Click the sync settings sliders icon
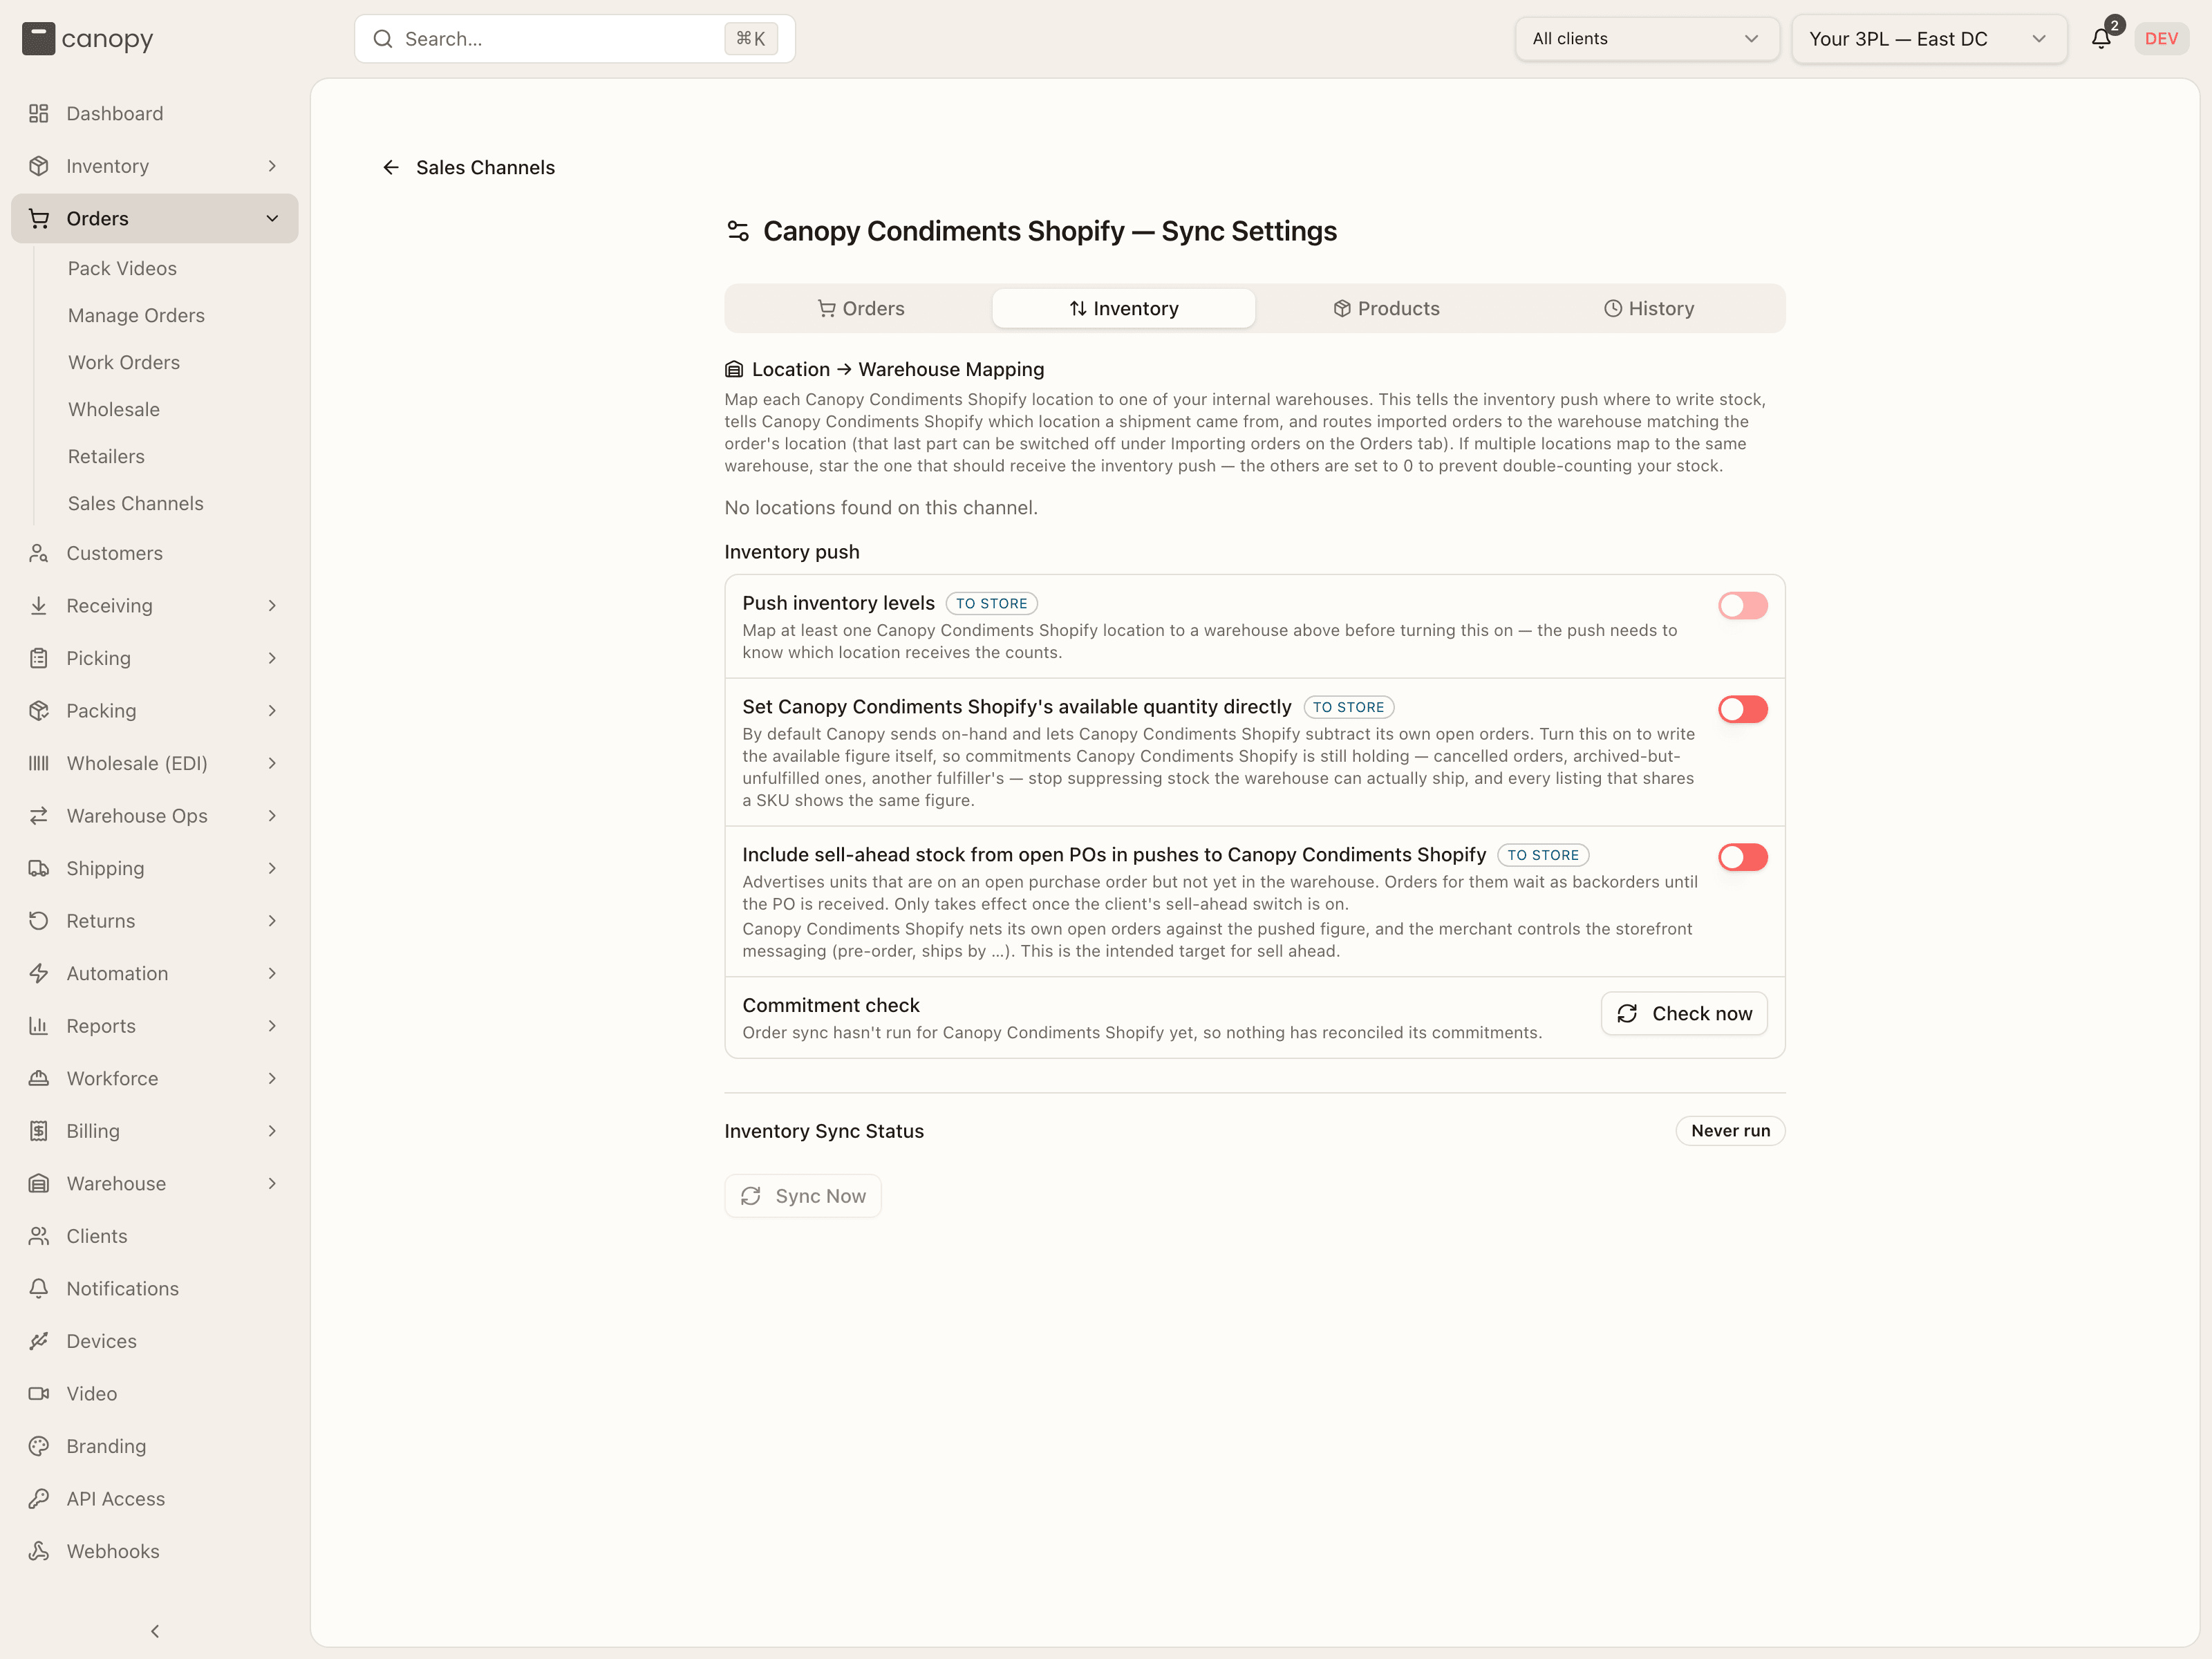Screen dimensions: 2212x1659 (738, 231)
